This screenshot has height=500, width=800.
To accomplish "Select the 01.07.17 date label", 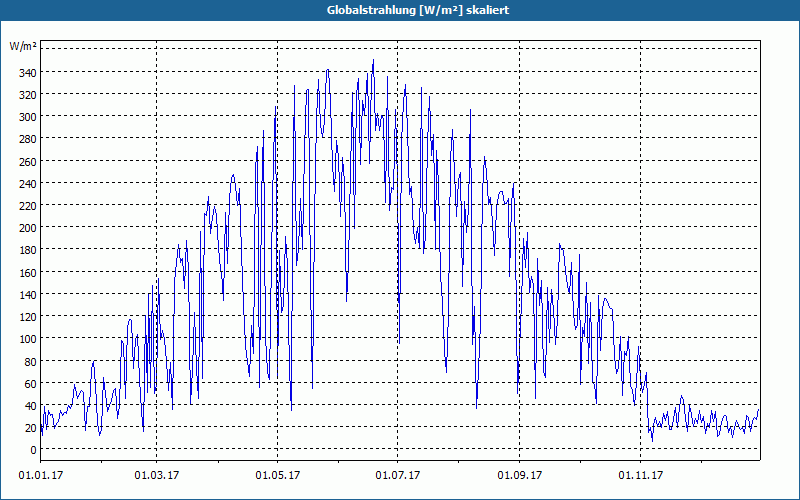I will point(398,475).
